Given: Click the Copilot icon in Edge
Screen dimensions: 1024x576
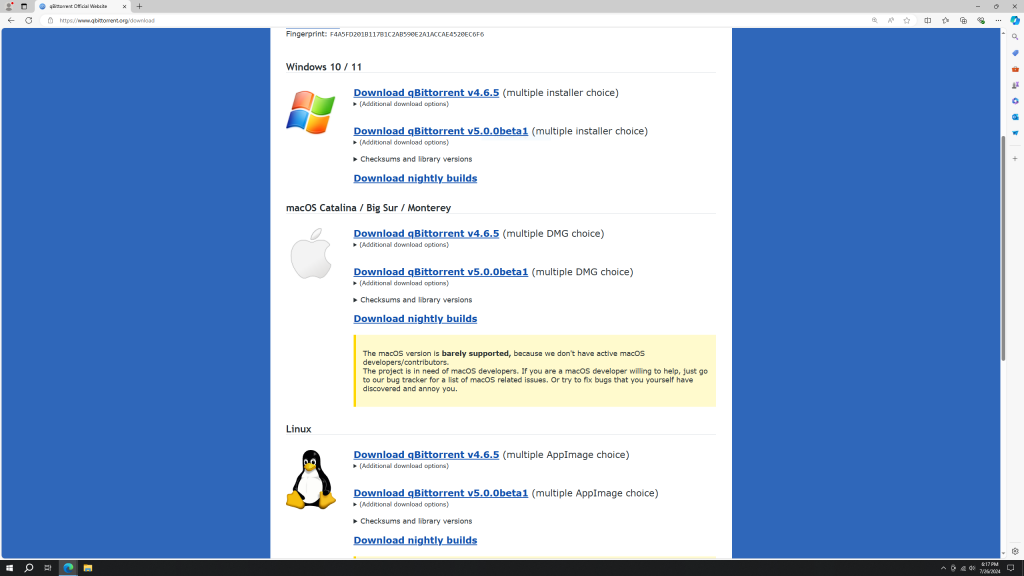Looking at the screenshot, I should [1014, 20].
